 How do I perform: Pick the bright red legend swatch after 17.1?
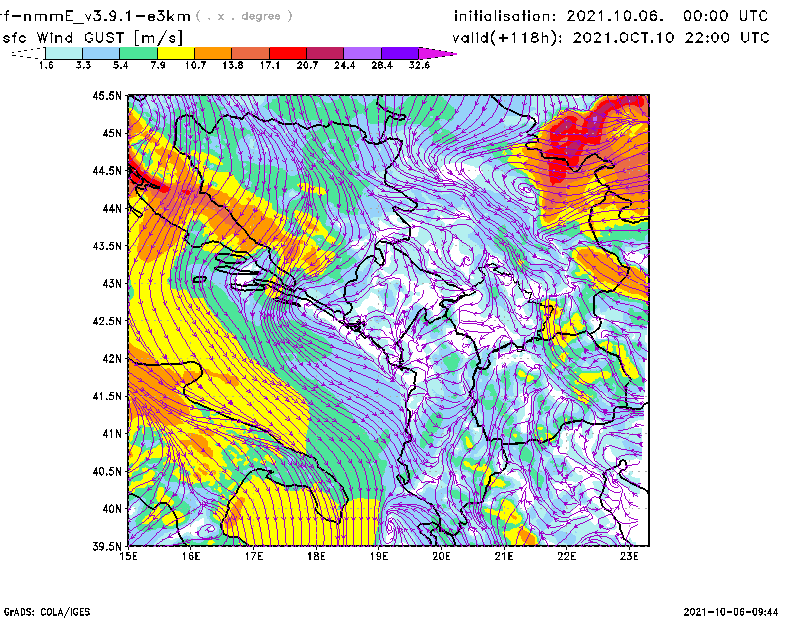288,53
